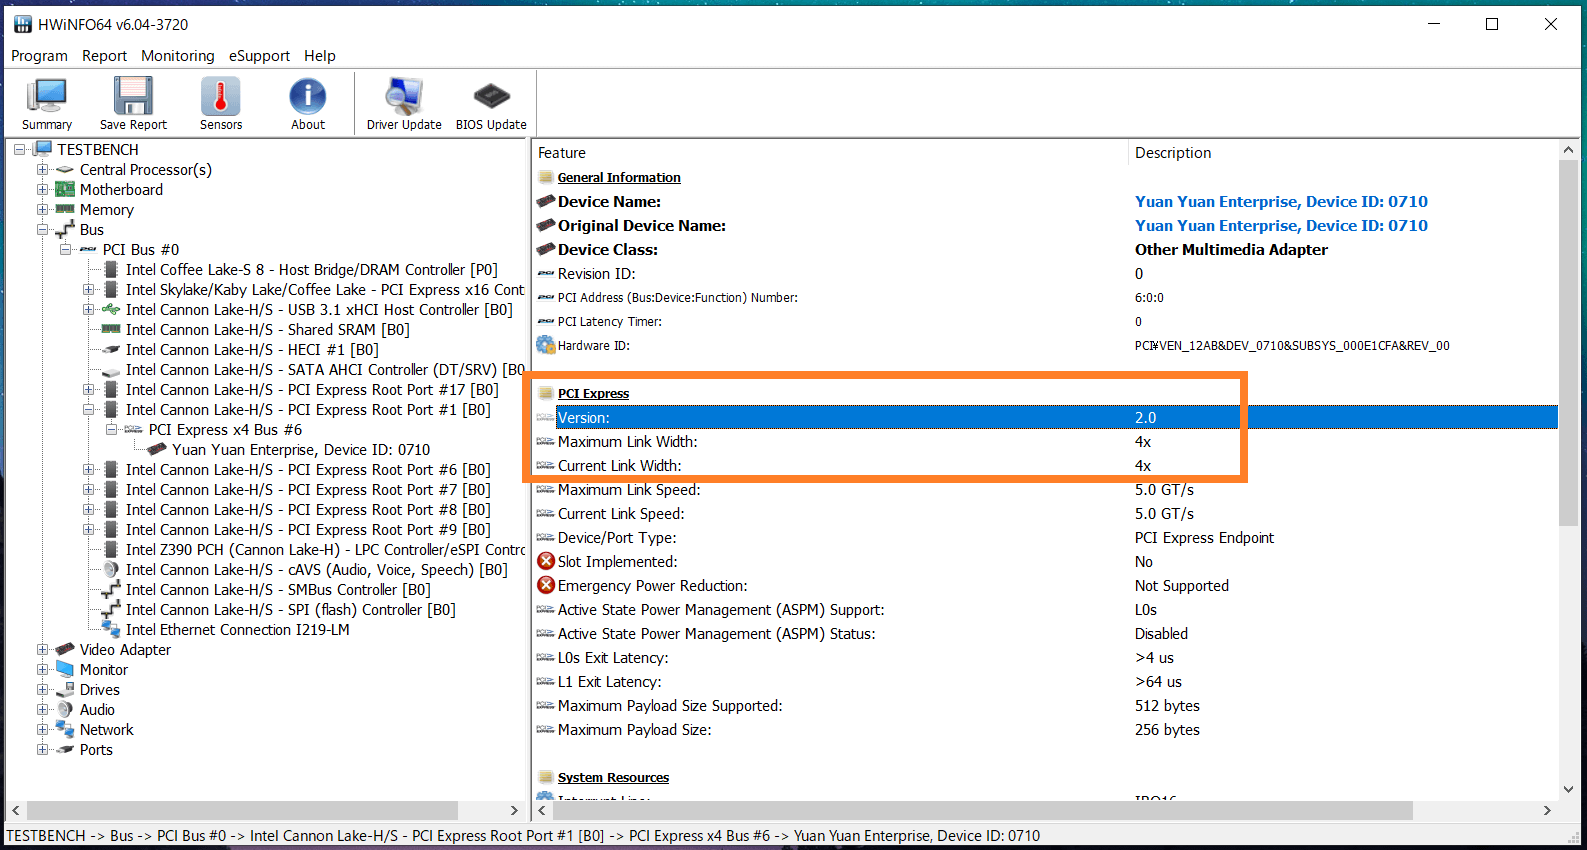Select the Maximum Payload Size Supported row
The width and height of the screenshot is (1587, 850).
tap(1046, 705)
